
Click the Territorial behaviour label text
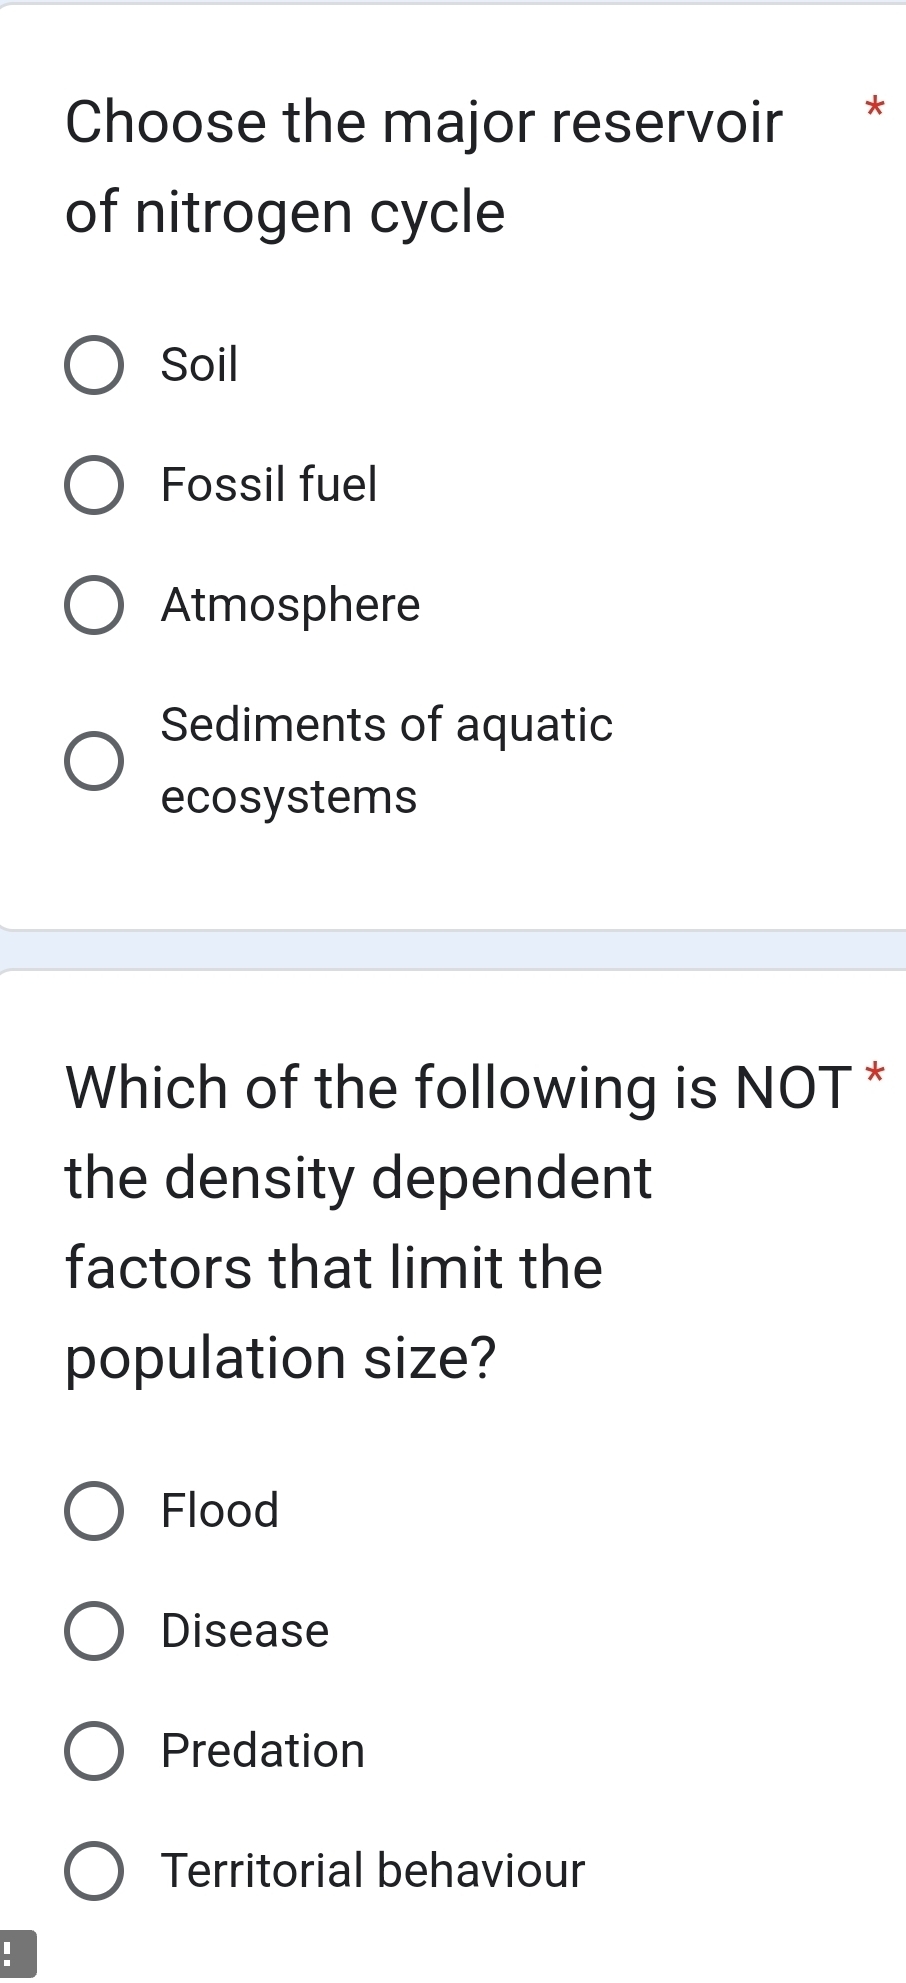pyautogui.click(x=370, y=1871)
